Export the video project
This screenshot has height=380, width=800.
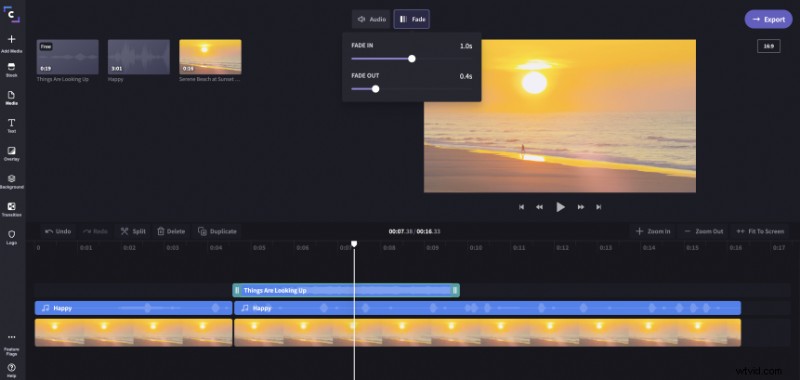click(x=769, y=19)
